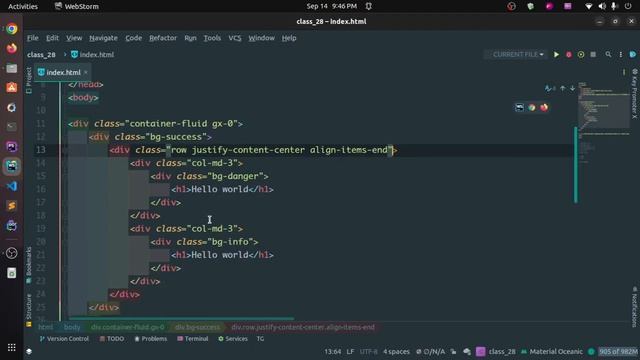Launch Google Chrome from the Ubuntu dock
Image resolution: width=640 pixels, height=360 pixels.
point(11,29)
